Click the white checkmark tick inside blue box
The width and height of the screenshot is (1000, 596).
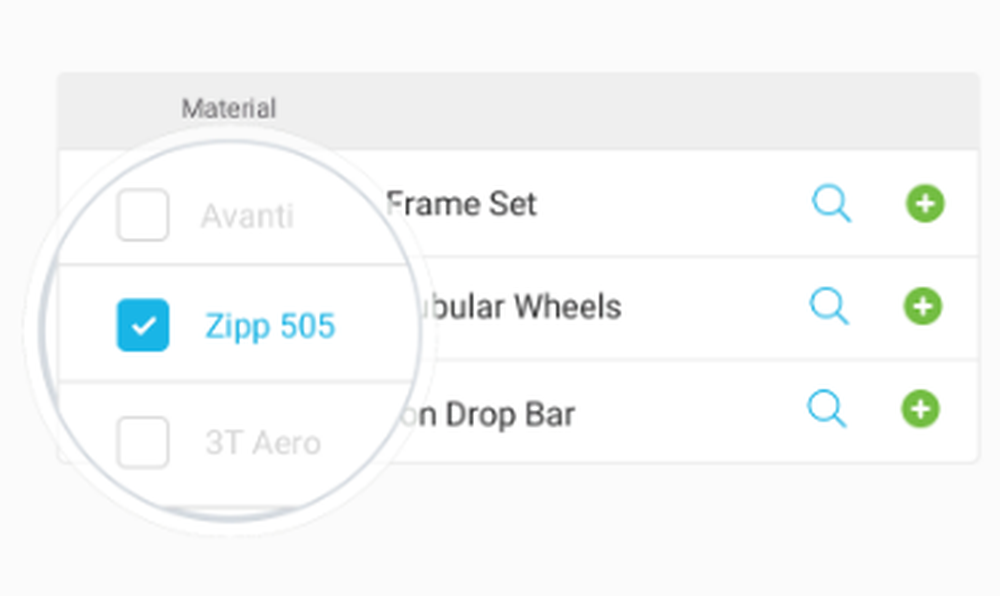[143, 326]
